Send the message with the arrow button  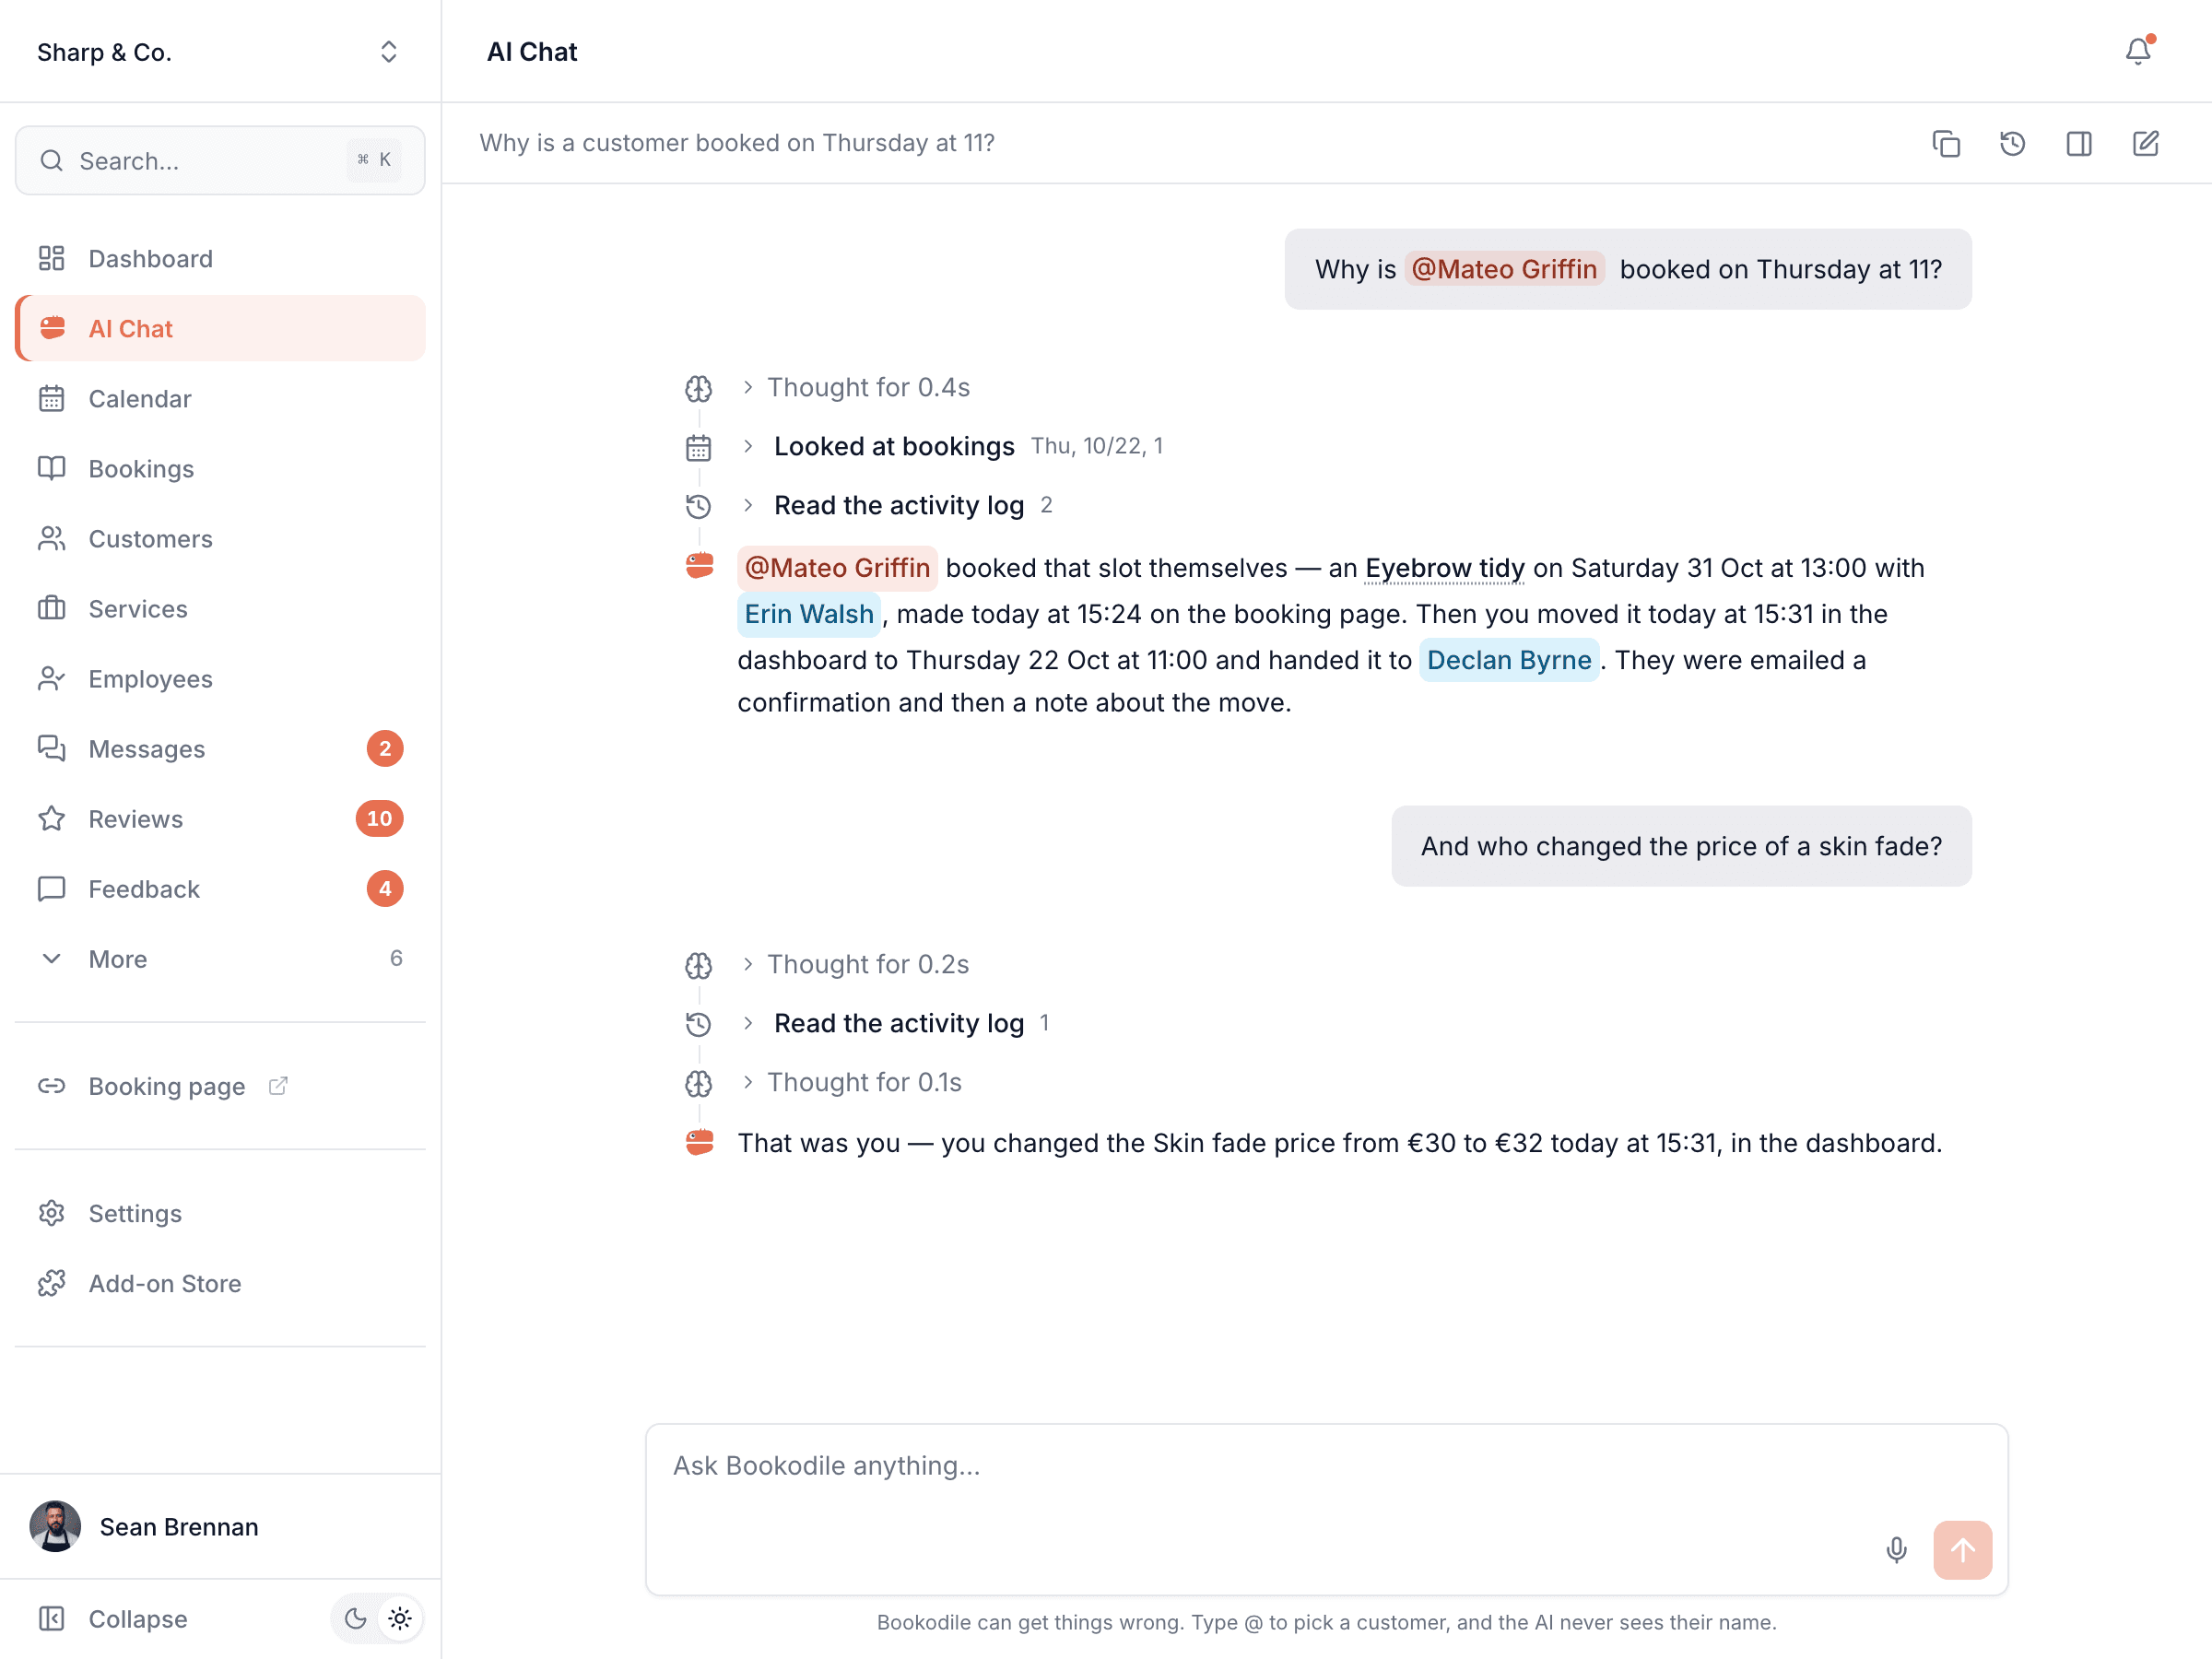[1962, 1549]
